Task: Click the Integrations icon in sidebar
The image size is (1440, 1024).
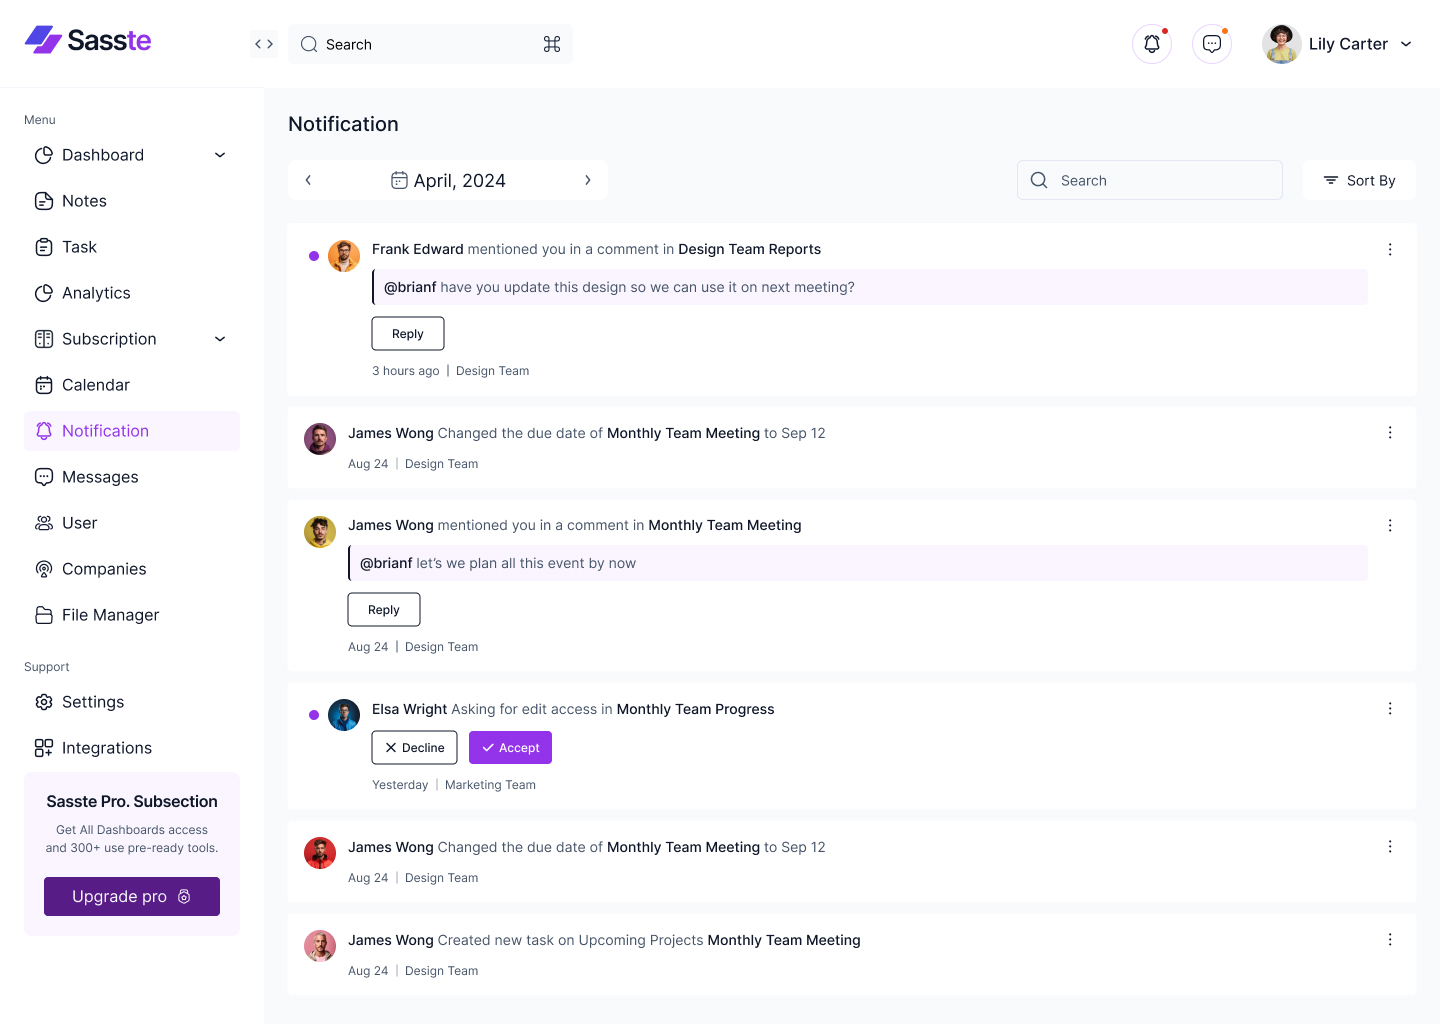Action: click(44, 747)
